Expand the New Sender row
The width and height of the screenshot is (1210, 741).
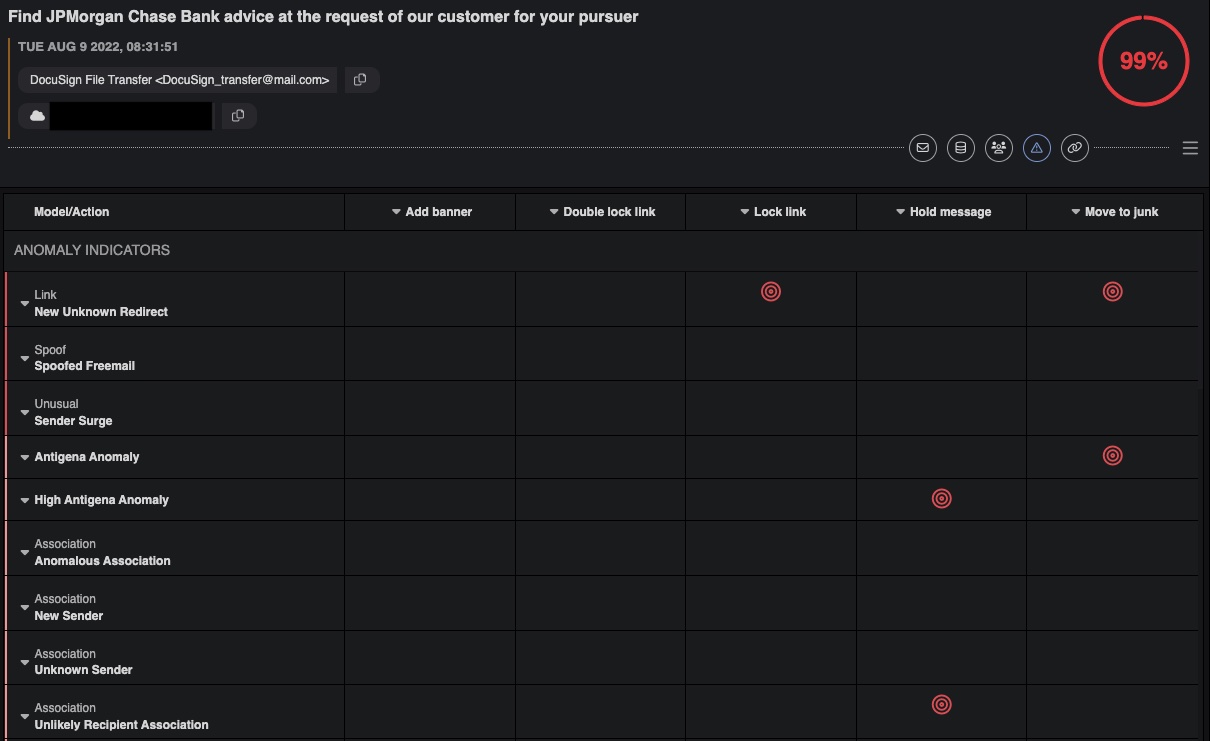pyautogui.click(x=25, y=608)
